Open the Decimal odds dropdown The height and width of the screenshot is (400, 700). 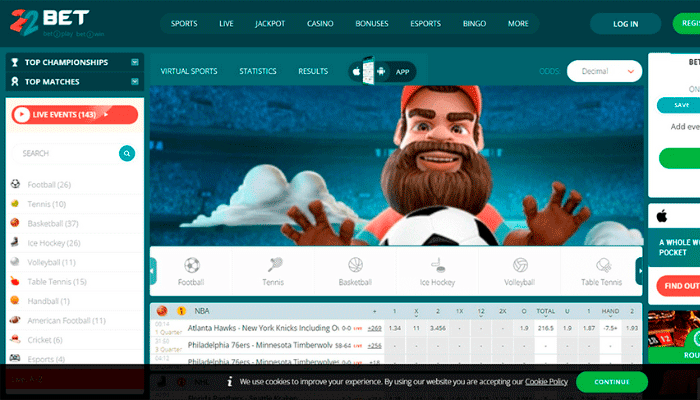[604, 71]
